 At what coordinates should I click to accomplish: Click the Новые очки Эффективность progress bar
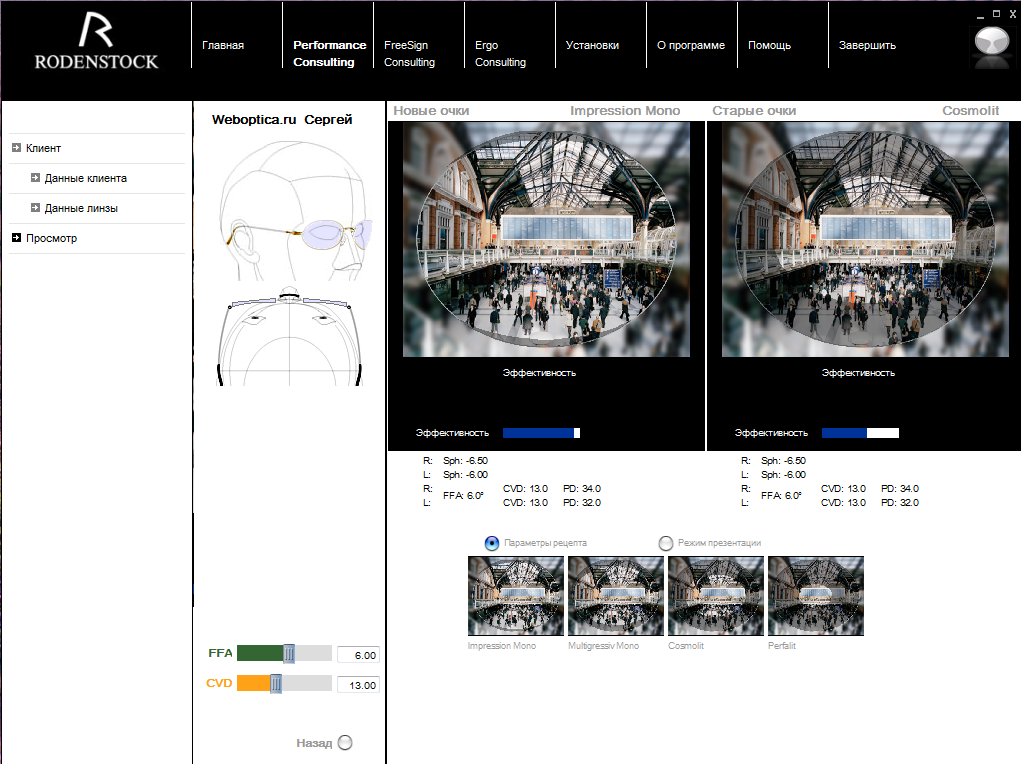click(x=541, y=433)
